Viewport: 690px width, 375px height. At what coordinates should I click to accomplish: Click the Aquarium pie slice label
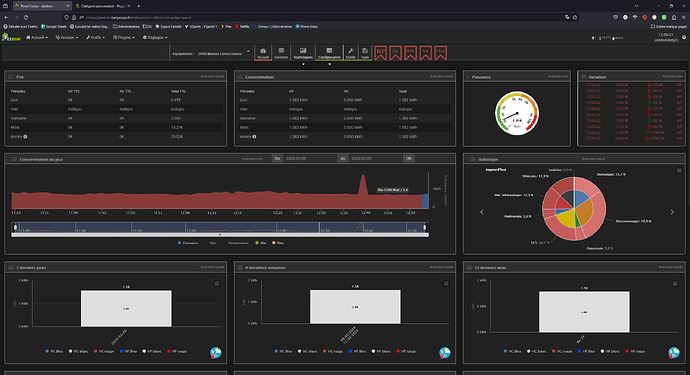coord(599,248)
